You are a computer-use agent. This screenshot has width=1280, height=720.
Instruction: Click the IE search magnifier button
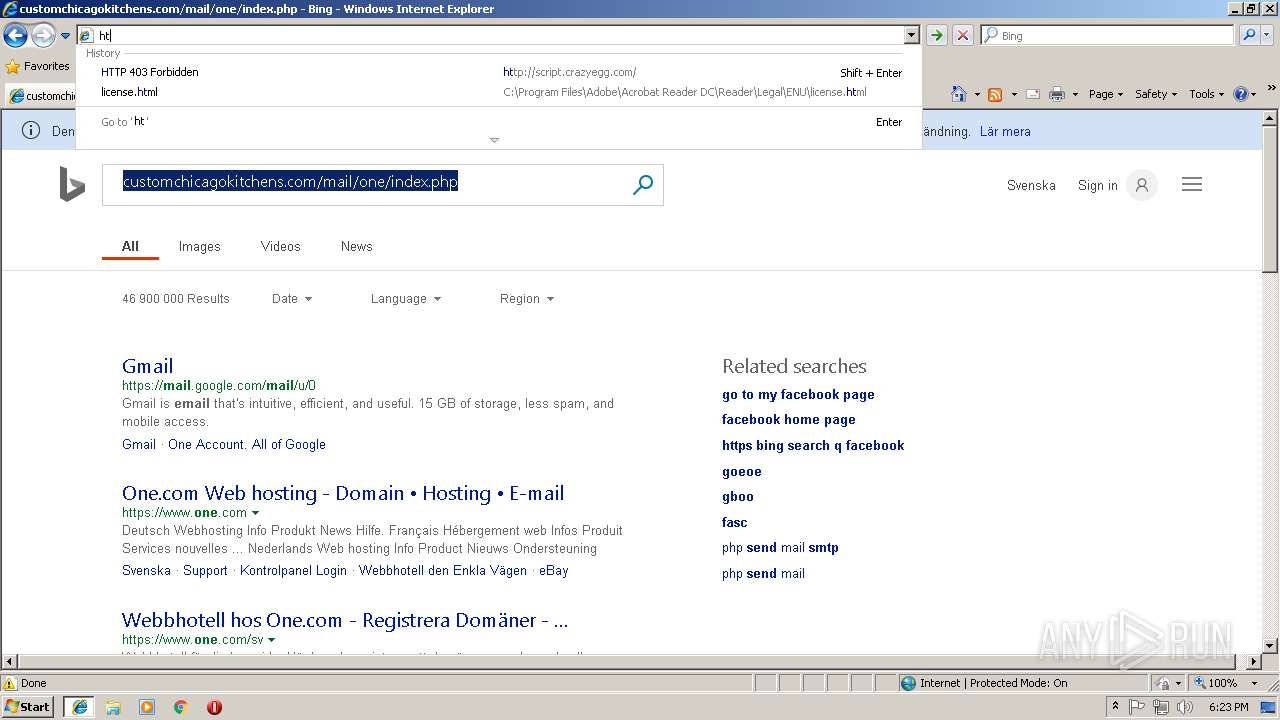click(x=1248, y=36)
